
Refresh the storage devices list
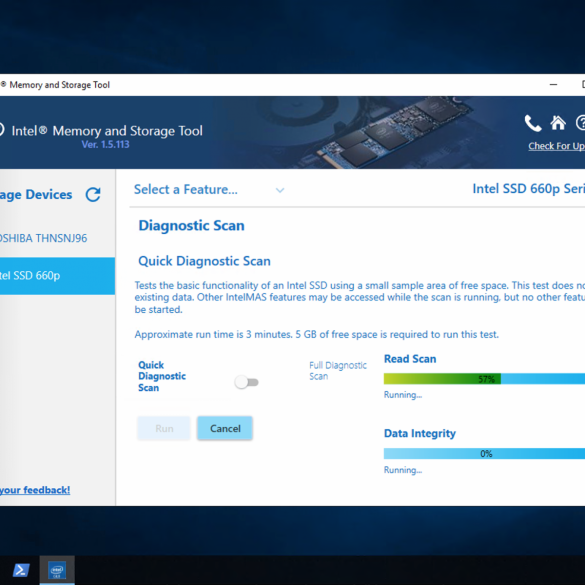(93, 194)
